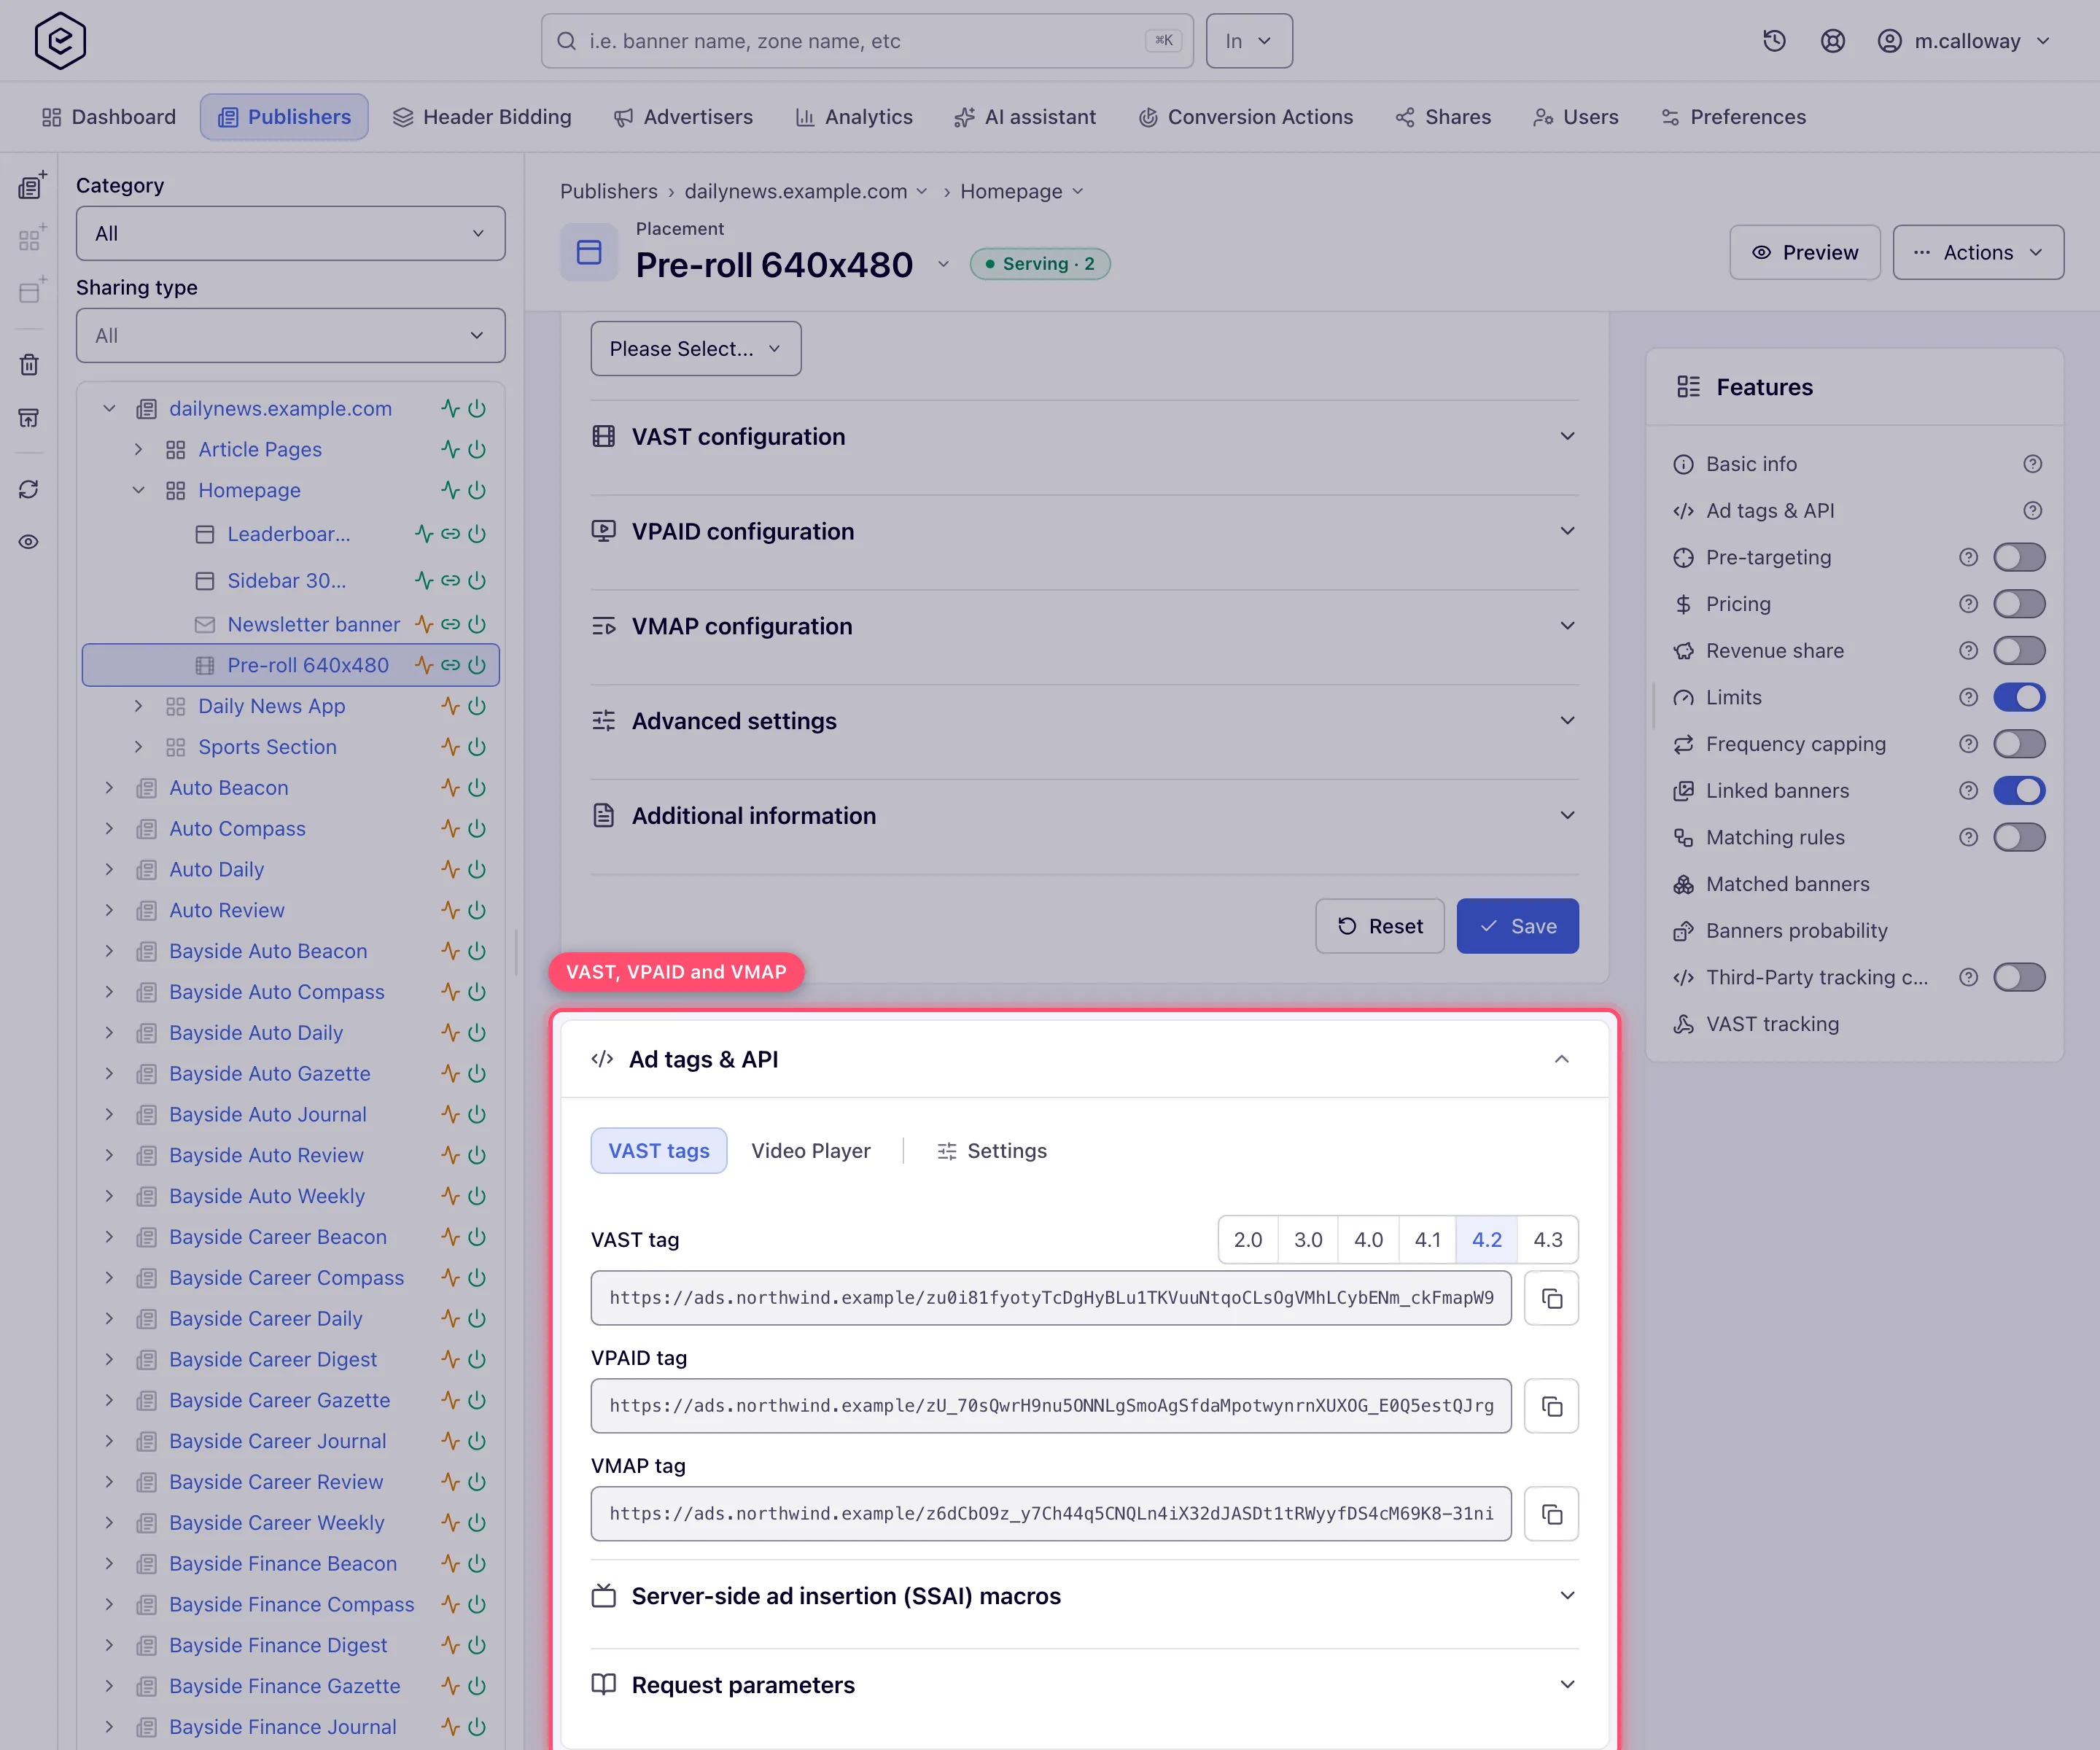Turn on Revenue share toggle
Image resolution: width=2100 pixels, height=1750 pixels.
coord(2019,651)
